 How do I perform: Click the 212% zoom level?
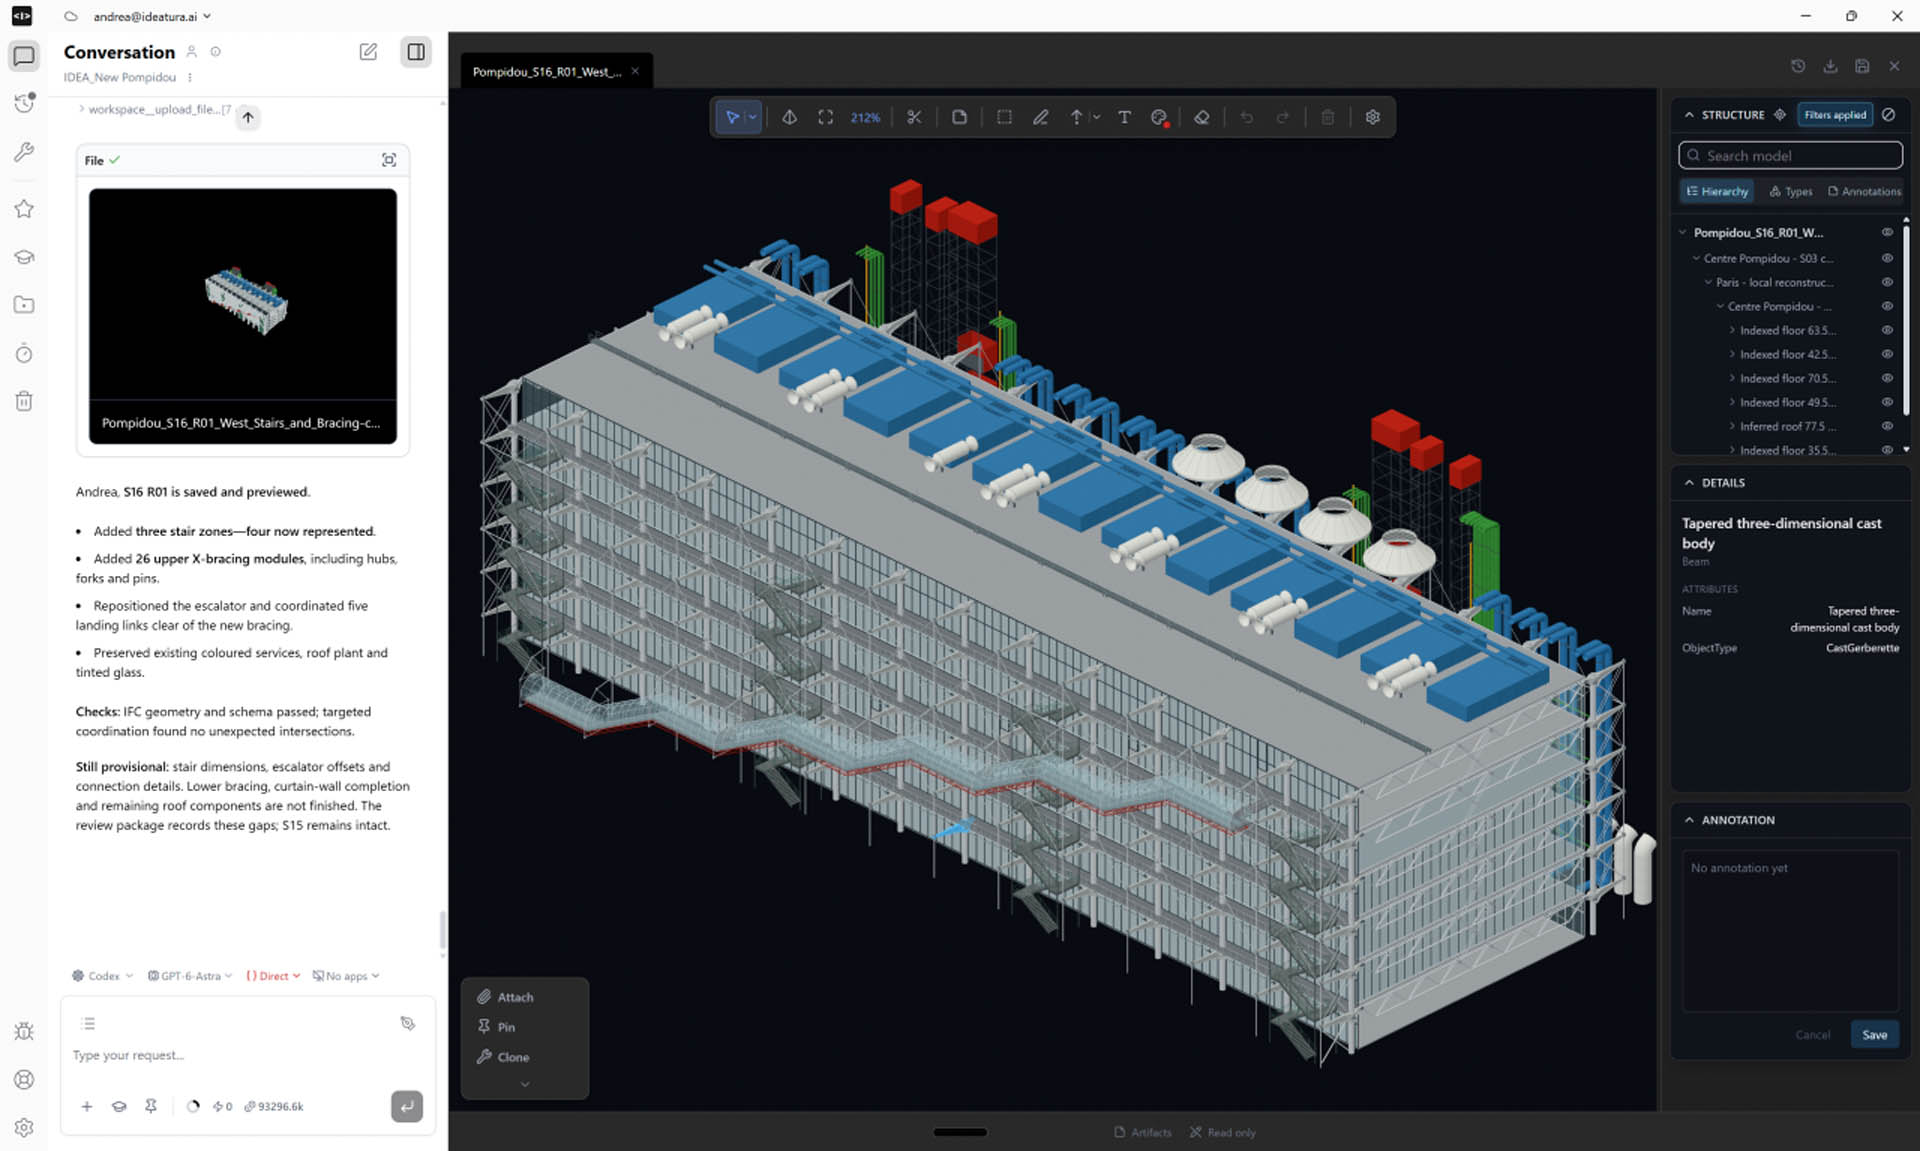pos(865,118)
